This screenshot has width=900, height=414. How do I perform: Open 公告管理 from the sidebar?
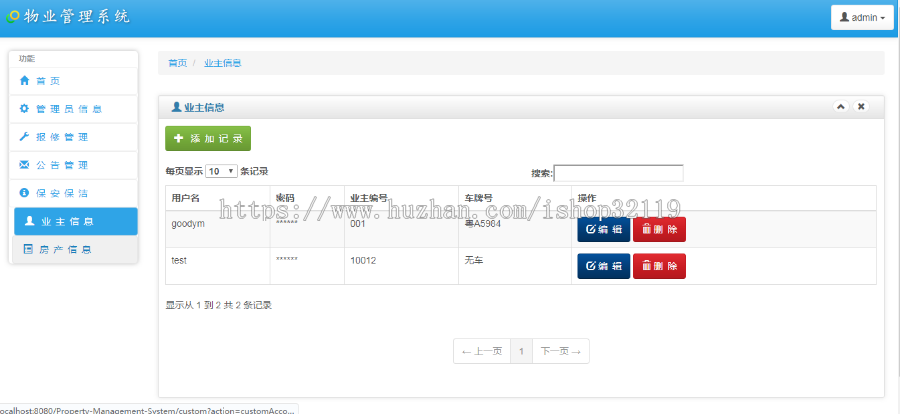pyautogui.click(x=73, y=165)
